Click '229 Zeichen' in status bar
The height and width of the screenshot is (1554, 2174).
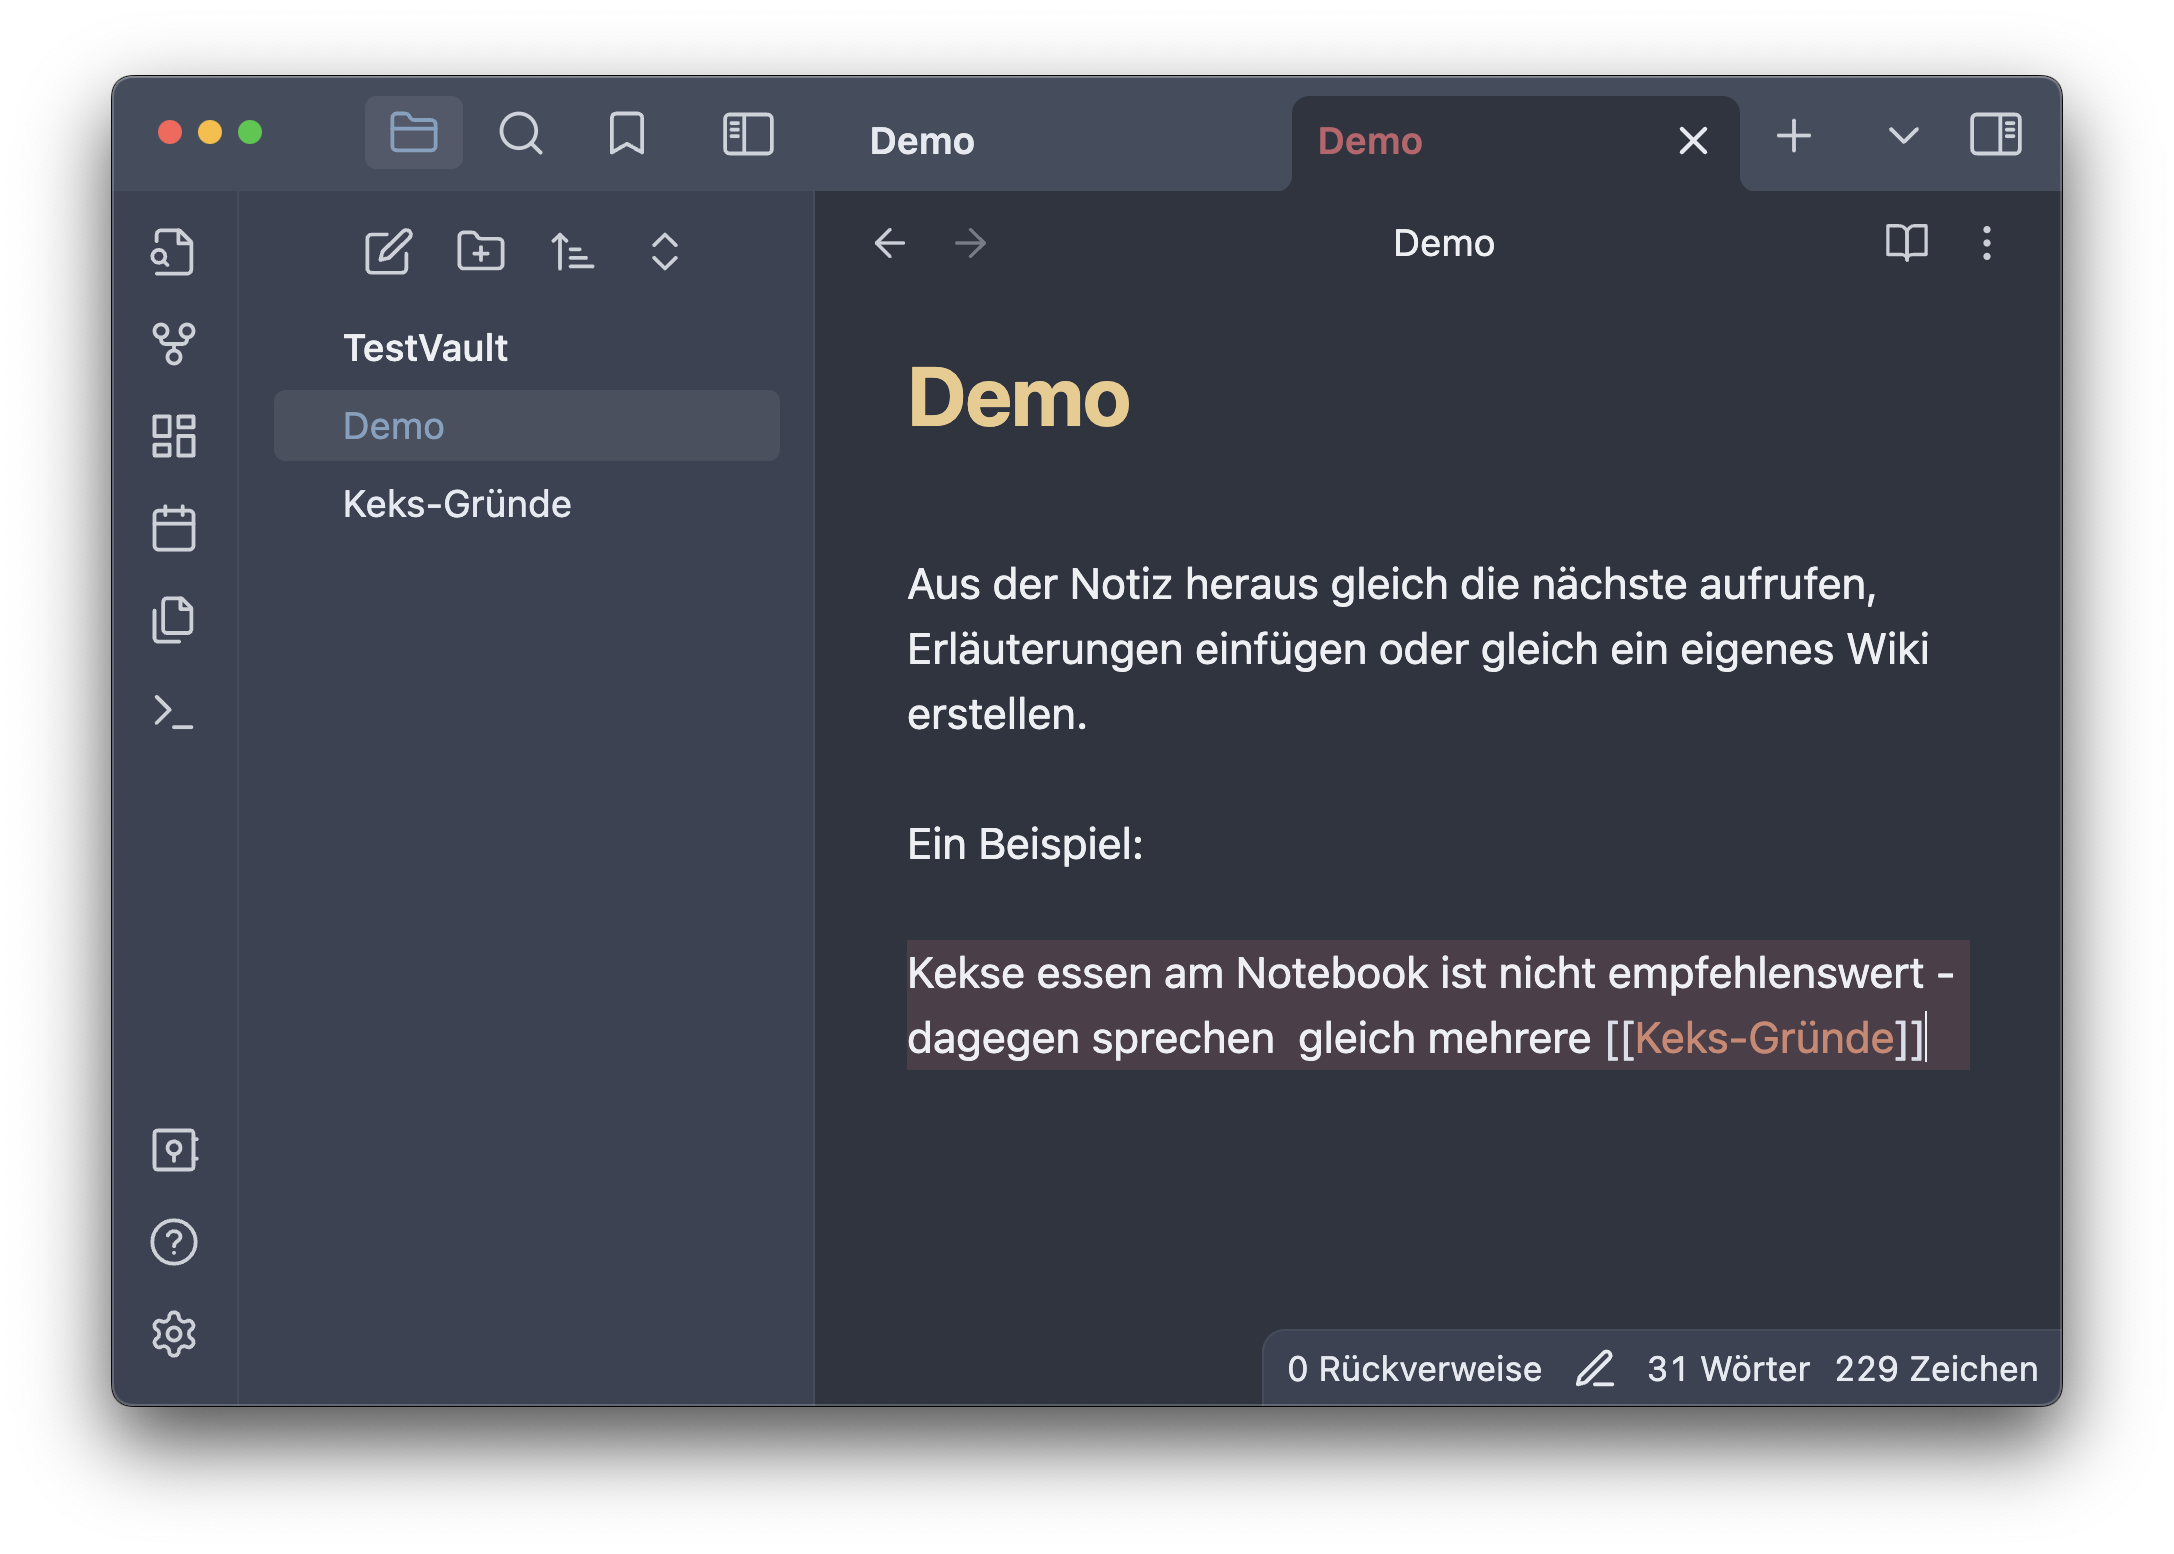(1936, 1368)
